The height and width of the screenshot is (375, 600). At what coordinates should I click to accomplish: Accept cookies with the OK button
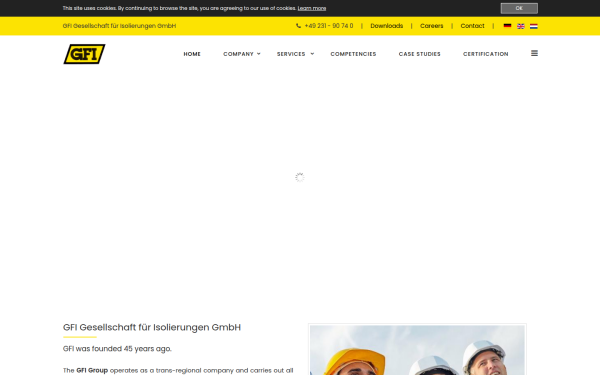[519, 8]
